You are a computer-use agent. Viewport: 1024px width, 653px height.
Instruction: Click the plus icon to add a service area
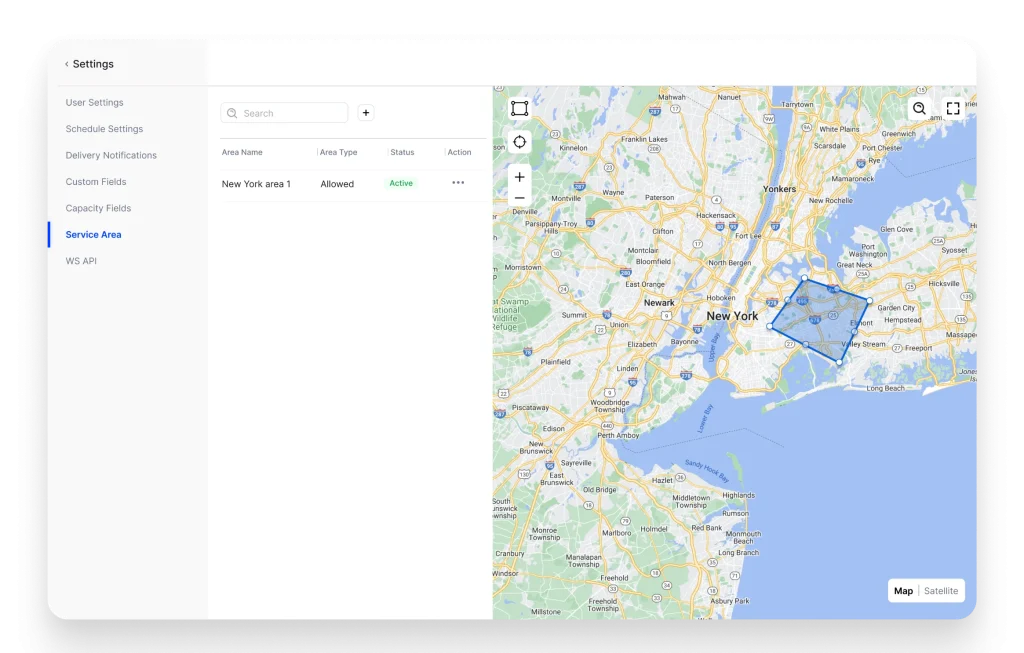[x=365, y=112]
